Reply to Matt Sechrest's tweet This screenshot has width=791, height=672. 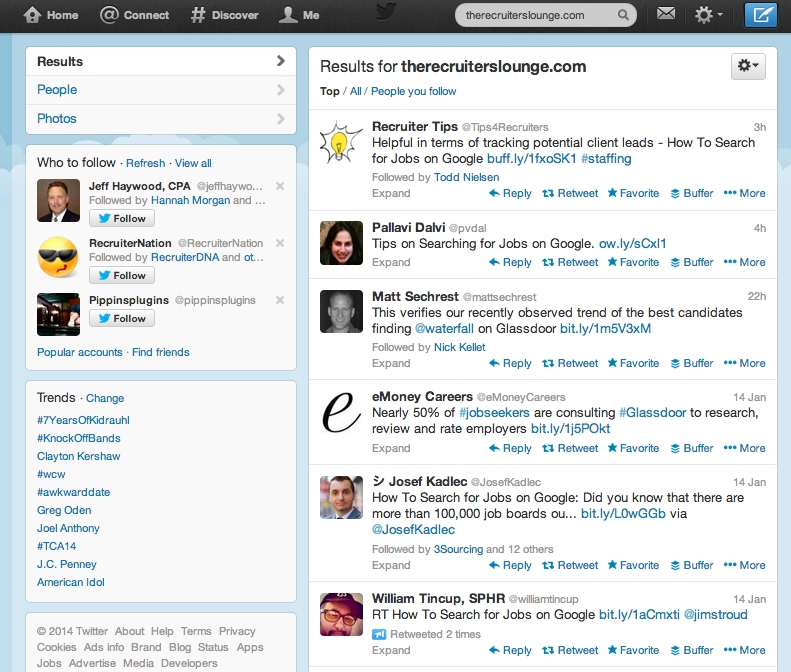point(510,363)
